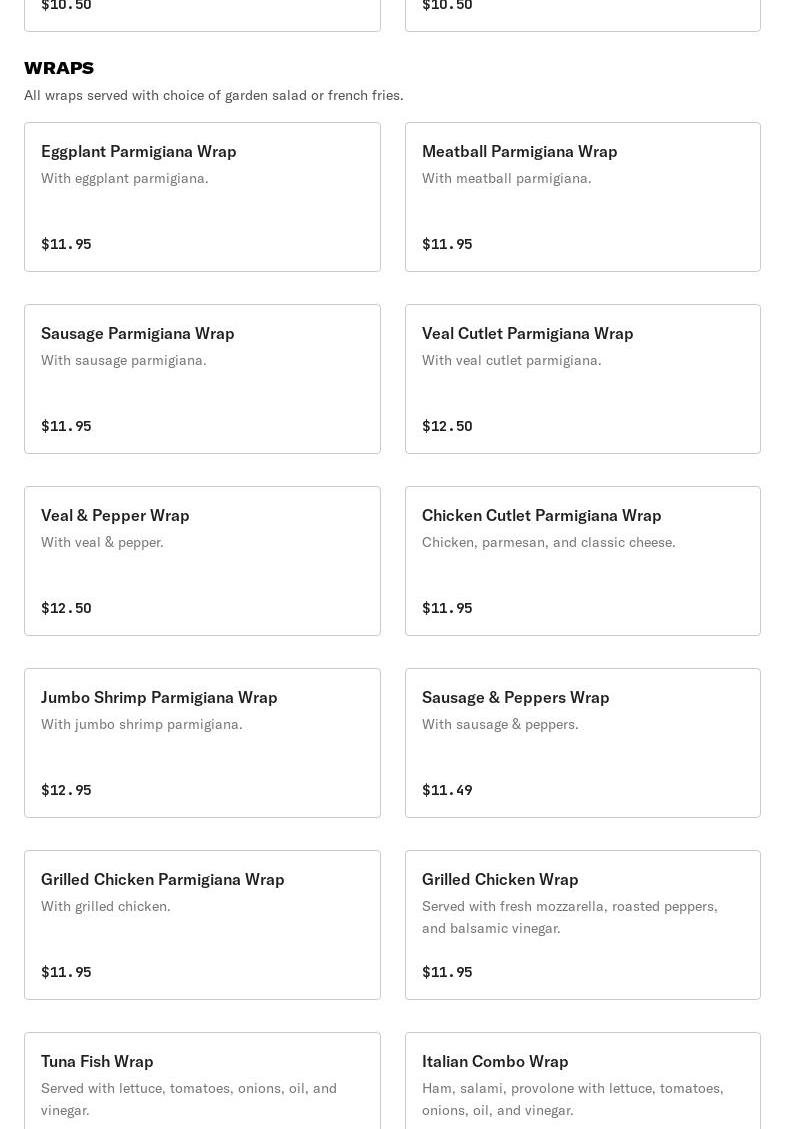
Task: Click the "With veal & pepper." description
Action: (102, 542)
